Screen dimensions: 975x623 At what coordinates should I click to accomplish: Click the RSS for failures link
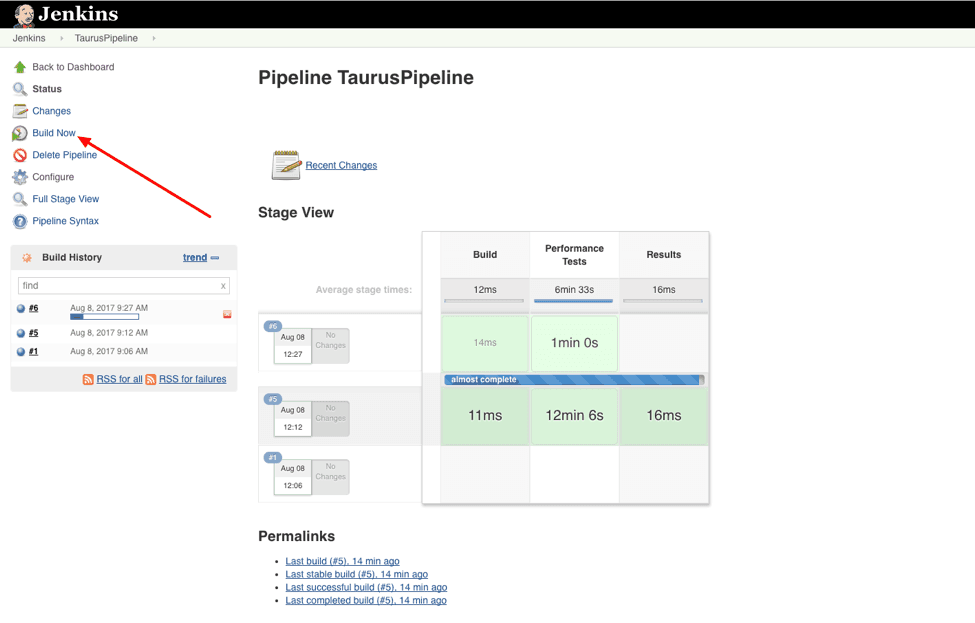point(192,379)
